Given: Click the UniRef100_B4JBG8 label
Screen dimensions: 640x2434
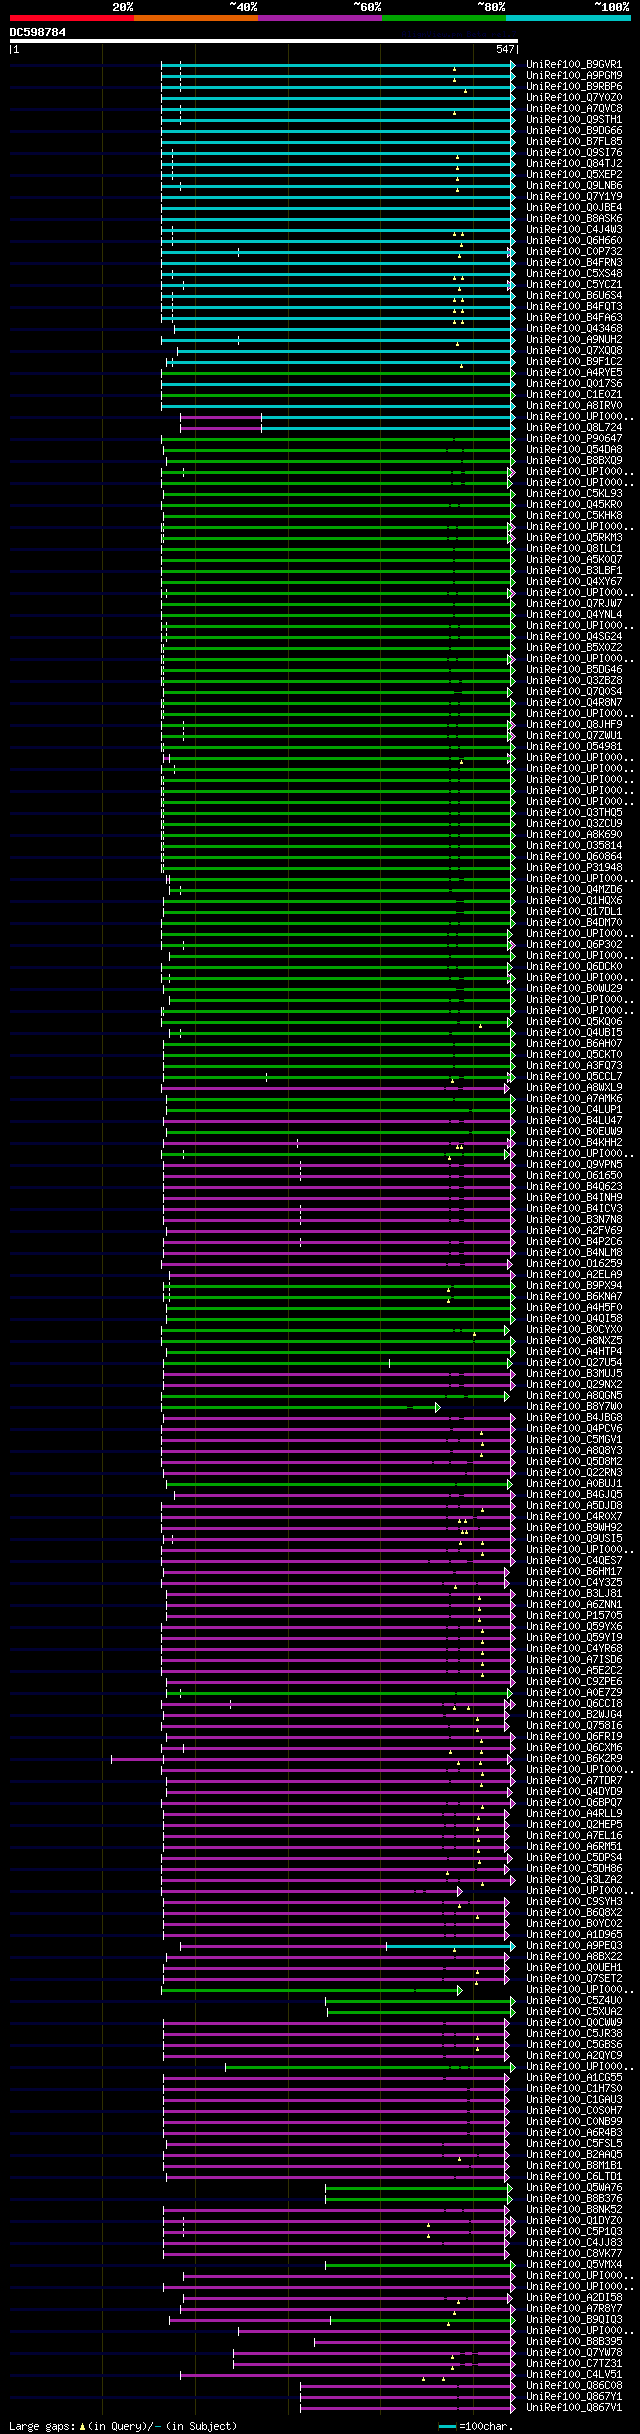Looking at the screenshot, I should coord(574,1418).
